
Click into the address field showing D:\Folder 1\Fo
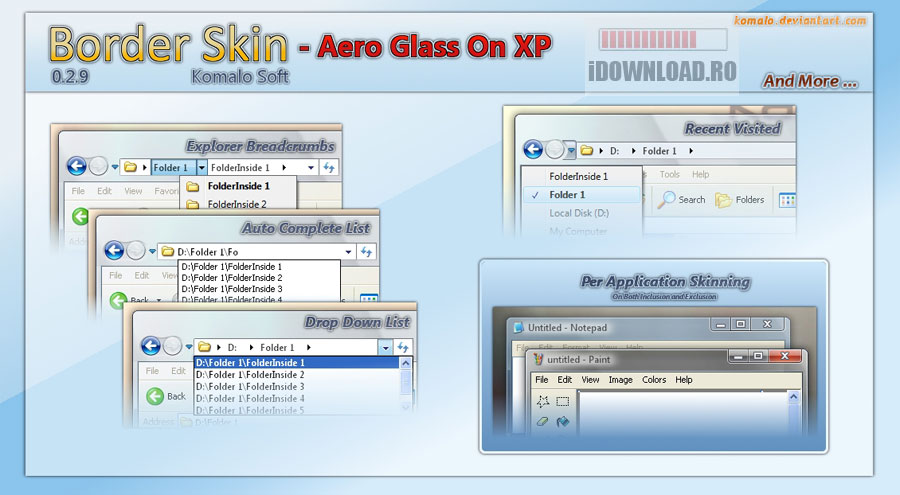256,252
